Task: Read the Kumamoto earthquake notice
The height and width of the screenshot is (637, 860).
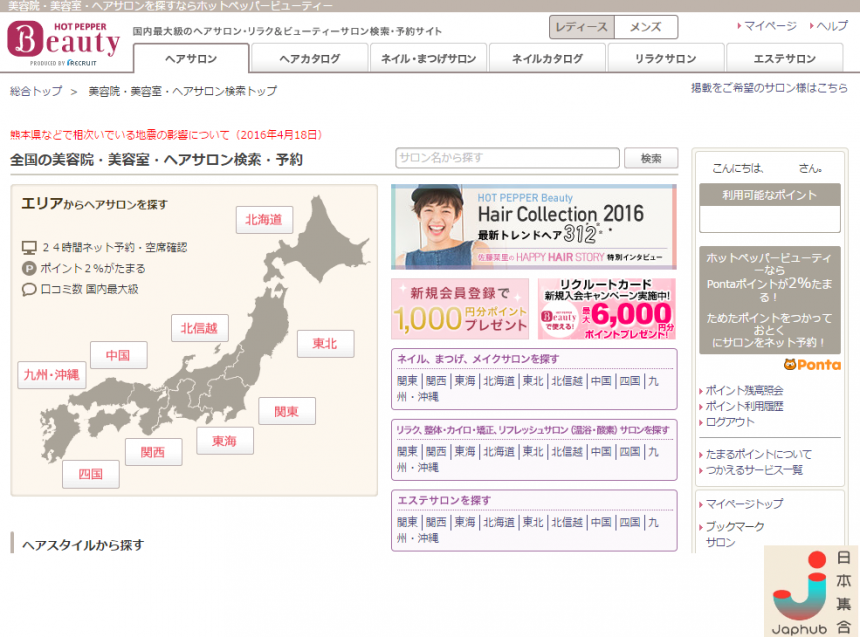Action: (x=166, y=135)
